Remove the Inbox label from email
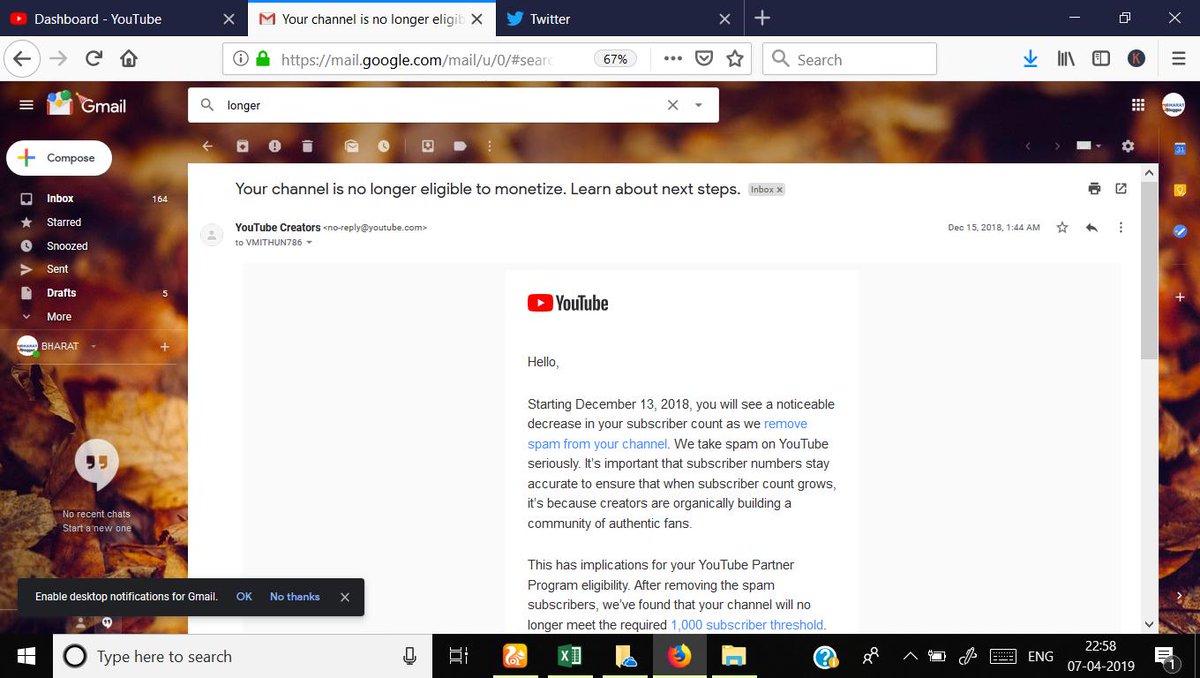This screenshot has width=1200, height=678. coord(780,190)
